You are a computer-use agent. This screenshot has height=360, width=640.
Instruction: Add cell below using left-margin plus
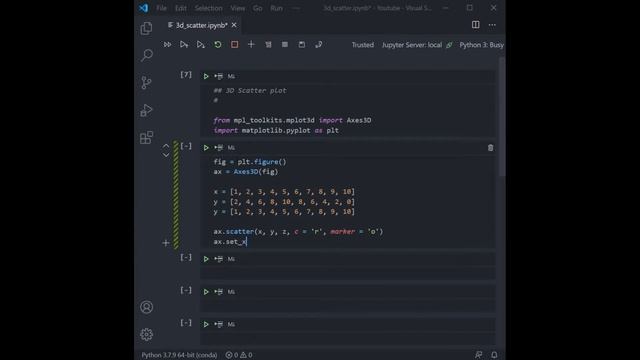click(166, 243)
